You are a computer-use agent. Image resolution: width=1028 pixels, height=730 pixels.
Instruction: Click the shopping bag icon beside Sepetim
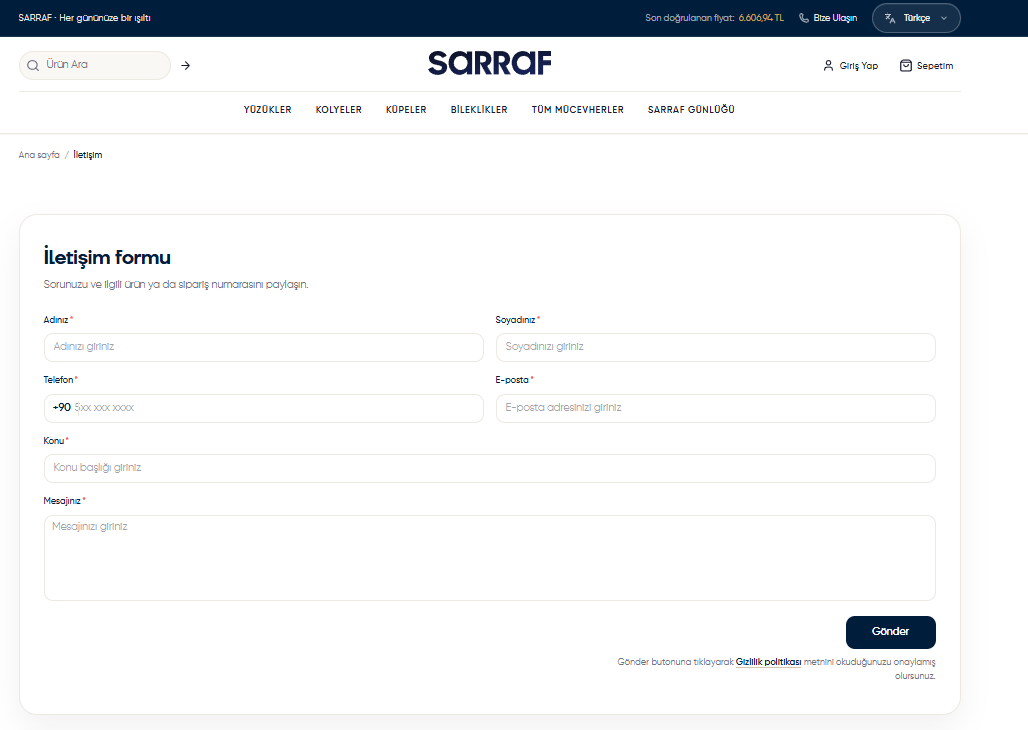[905, 66]
